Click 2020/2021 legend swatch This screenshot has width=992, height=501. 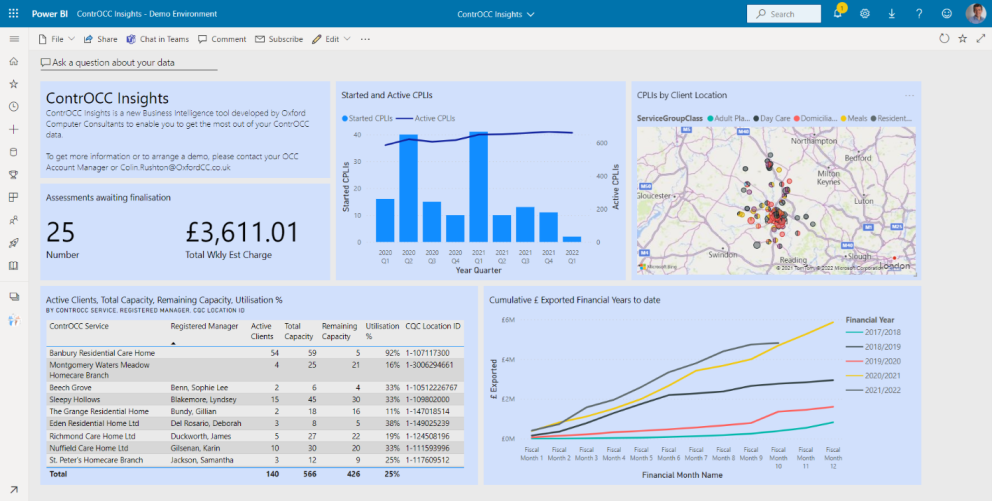tap(855, 376)
